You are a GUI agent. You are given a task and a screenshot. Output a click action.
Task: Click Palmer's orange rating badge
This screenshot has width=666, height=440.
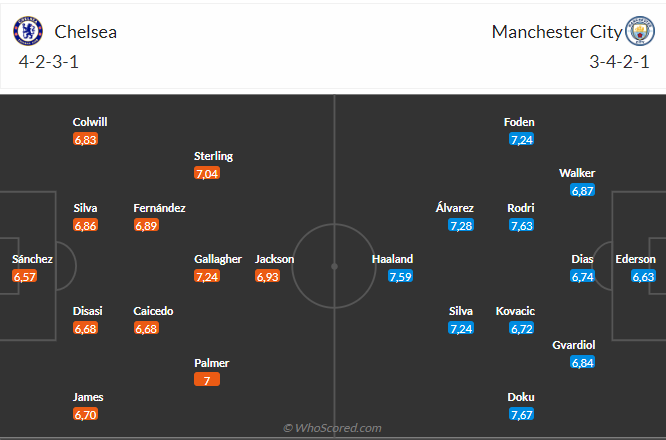tap(207, 379)
